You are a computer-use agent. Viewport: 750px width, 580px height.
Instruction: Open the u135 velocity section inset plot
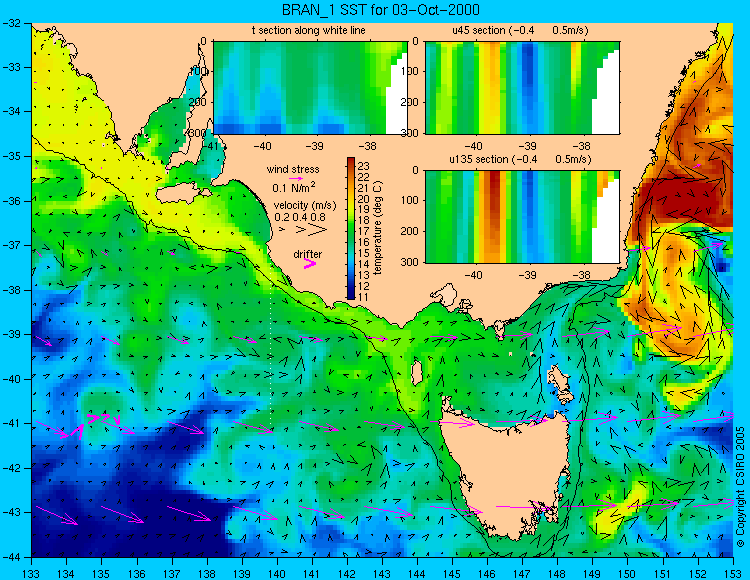[522, 217]
